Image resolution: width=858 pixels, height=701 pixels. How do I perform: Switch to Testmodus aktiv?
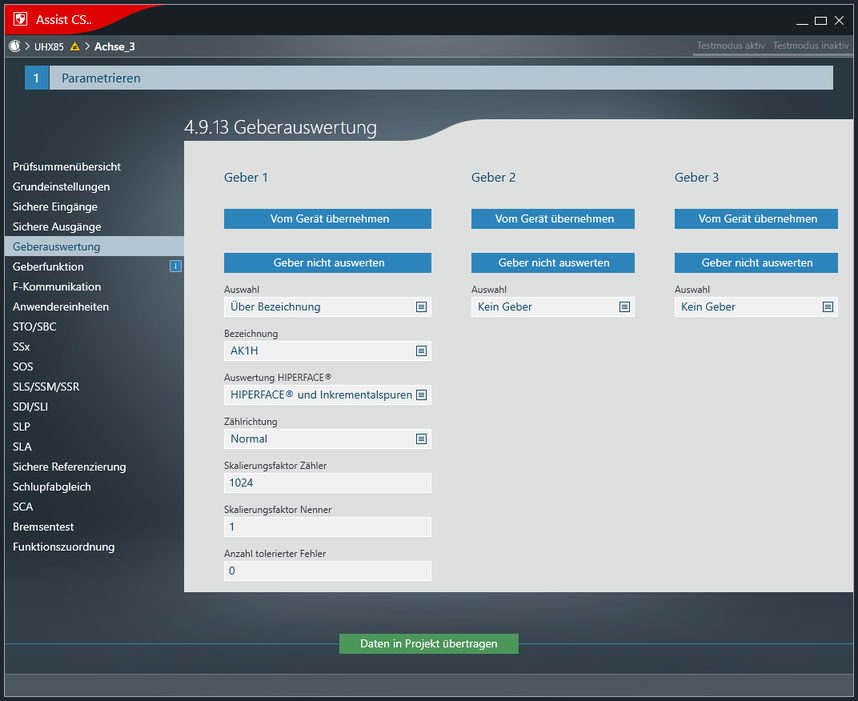click(730, 46)
